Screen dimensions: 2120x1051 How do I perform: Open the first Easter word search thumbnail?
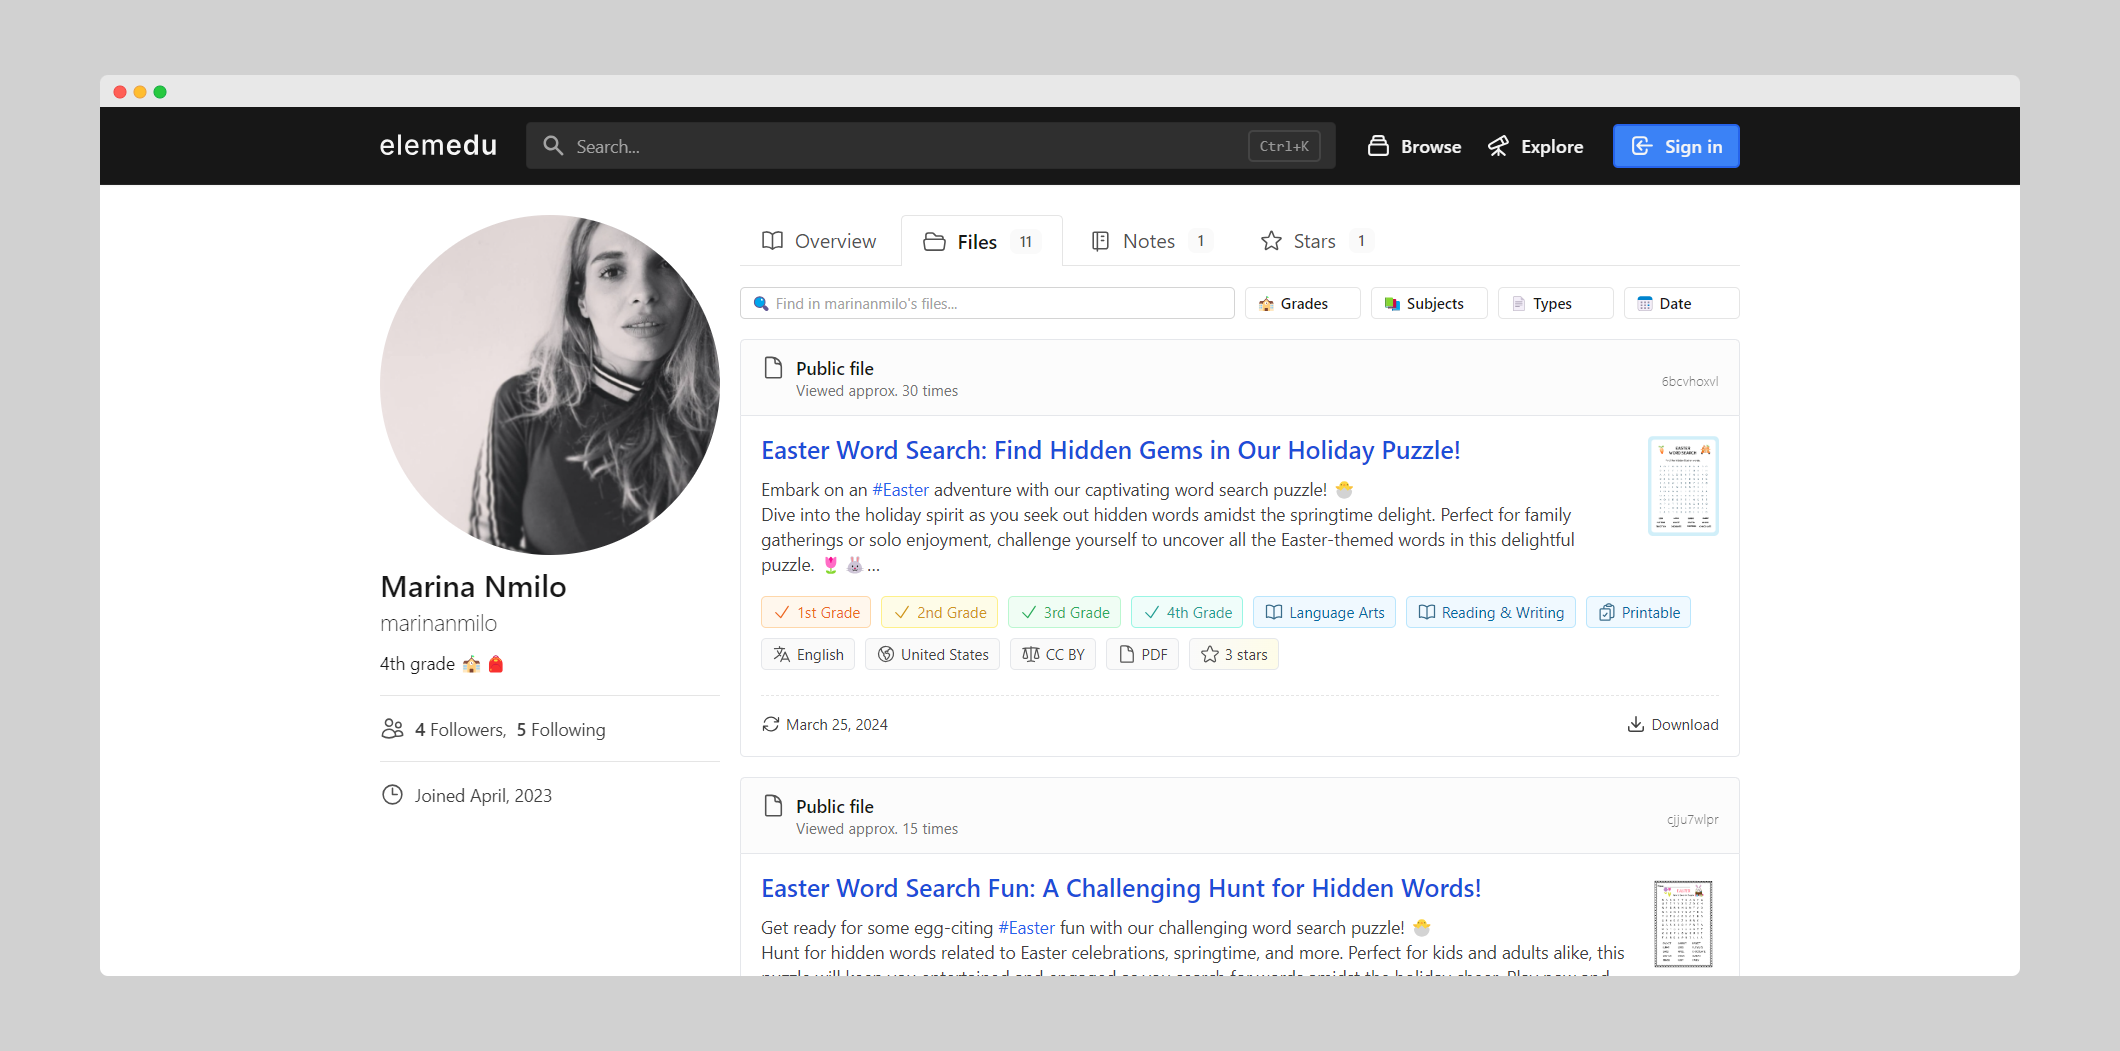pyautogui.click(x=1683, y=486)
